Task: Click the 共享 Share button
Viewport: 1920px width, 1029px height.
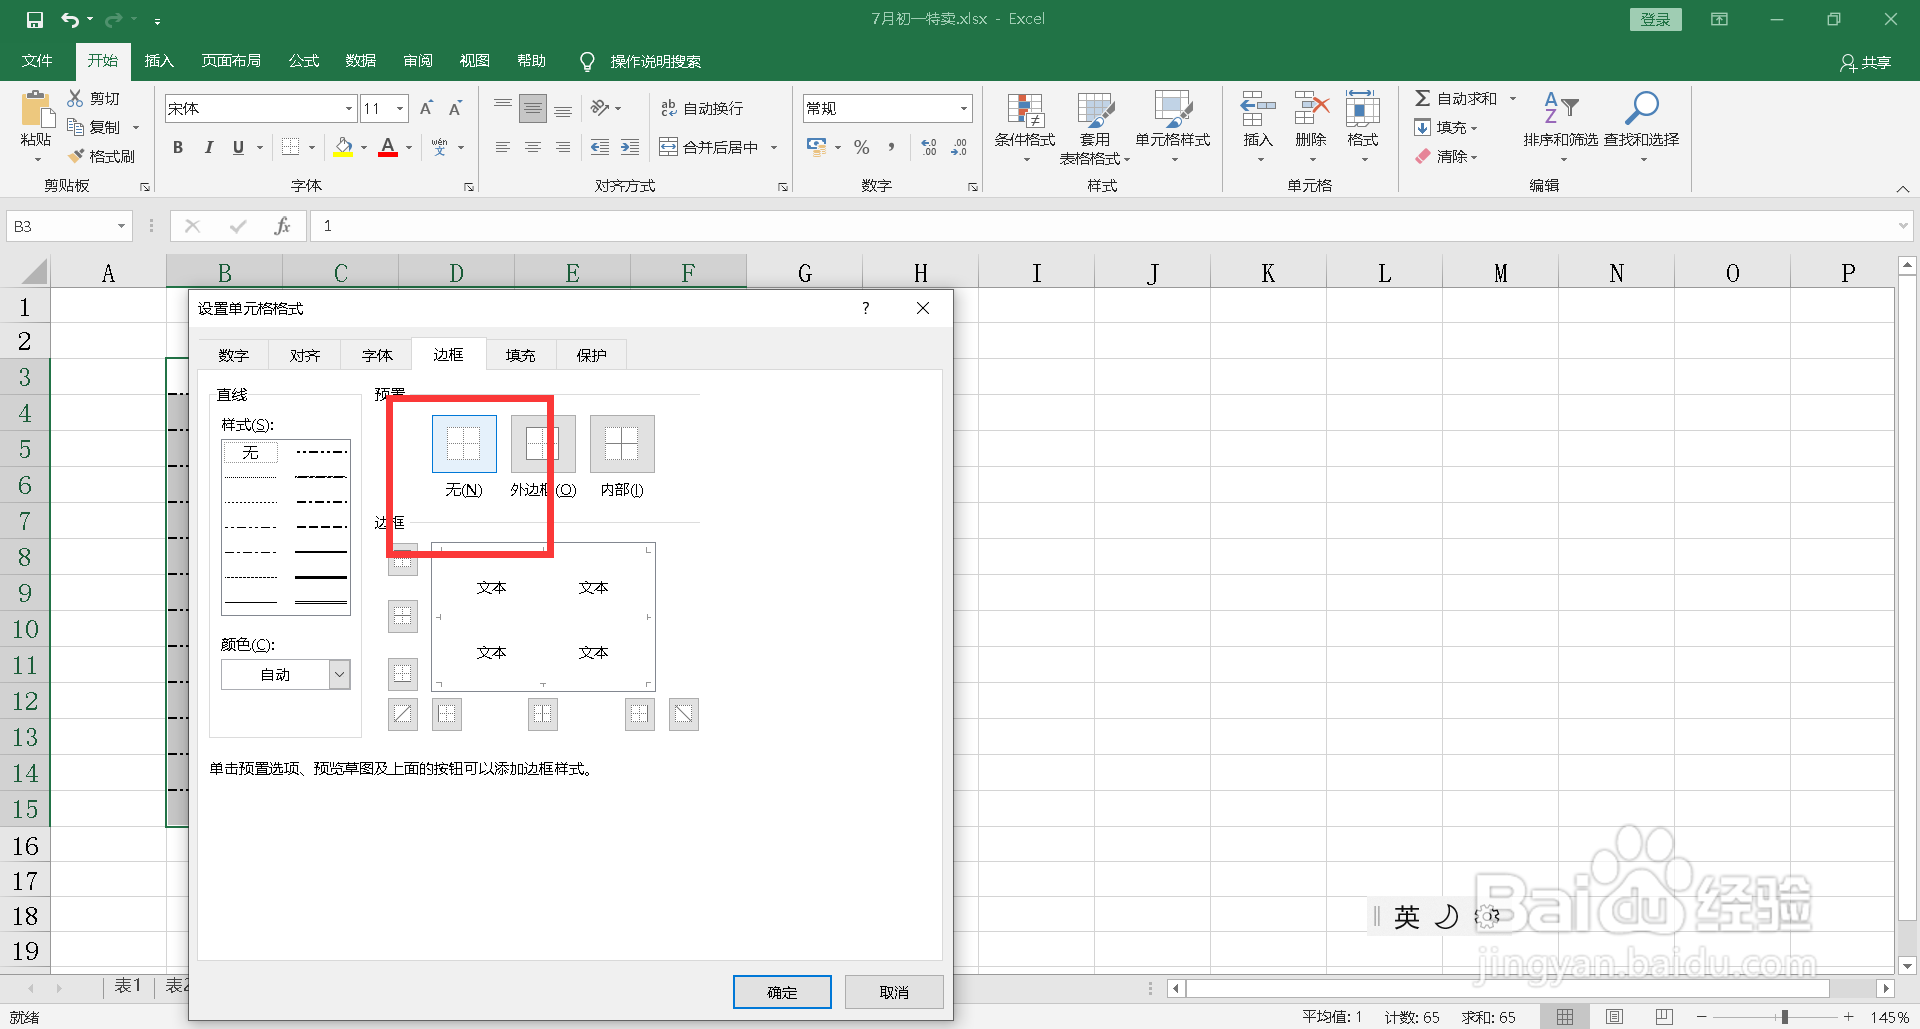Action: point(1865,62)
